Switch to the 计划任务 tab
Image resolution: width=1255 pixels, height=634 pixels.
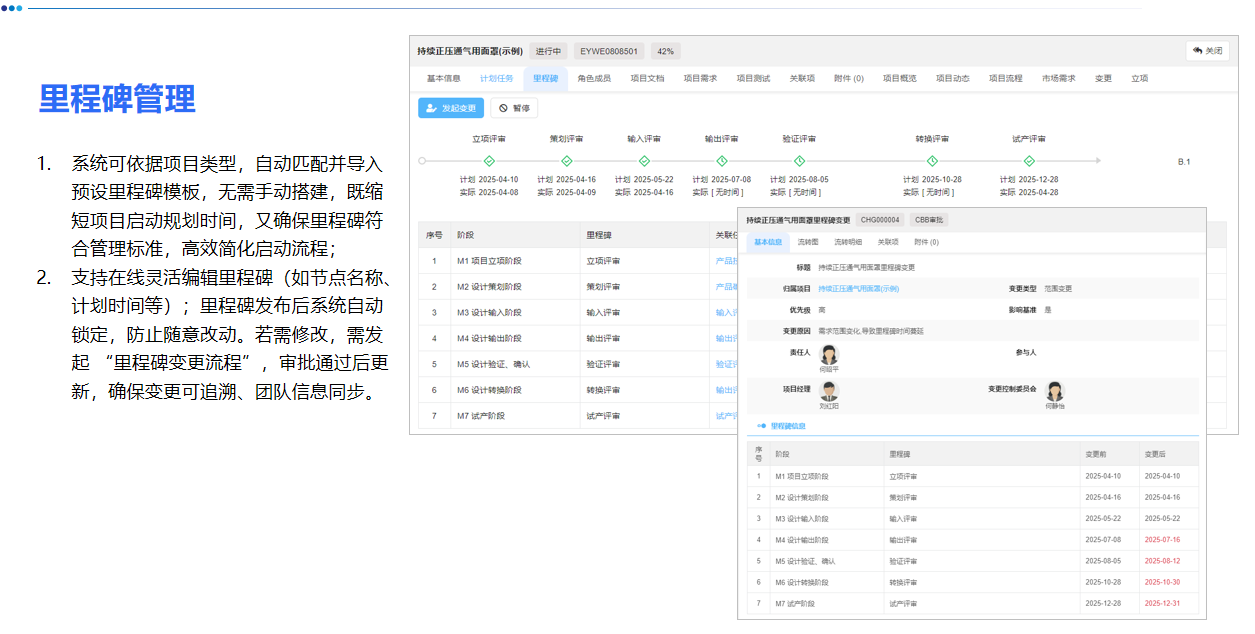point(496,78)
